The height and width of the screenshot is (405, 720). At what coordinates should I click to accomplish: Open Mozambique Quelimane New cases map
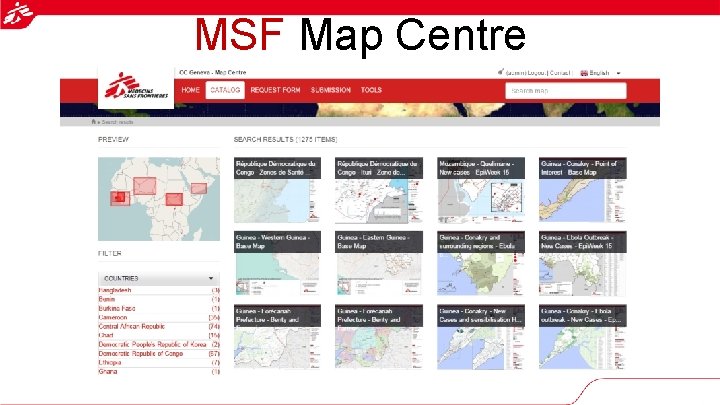(x=481, y=190)
